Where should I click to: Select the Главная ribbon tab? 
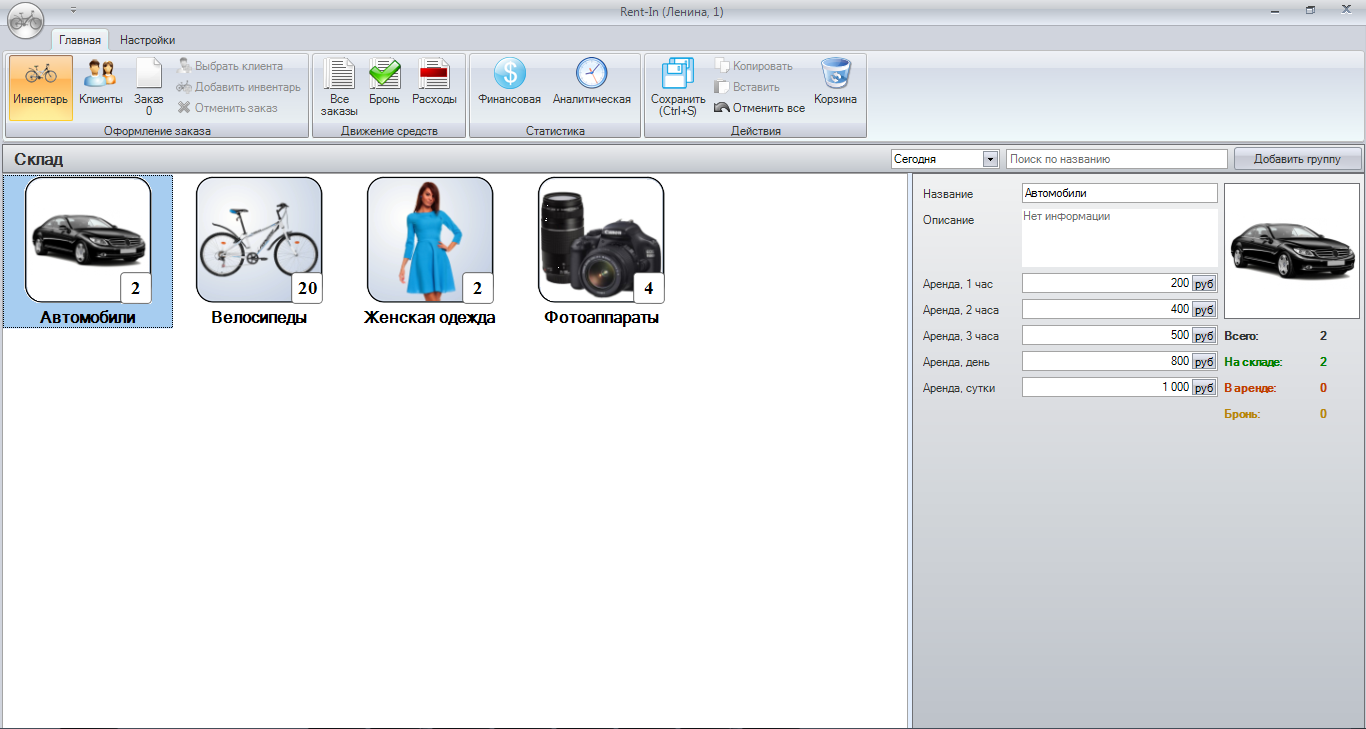click(80, 40)
